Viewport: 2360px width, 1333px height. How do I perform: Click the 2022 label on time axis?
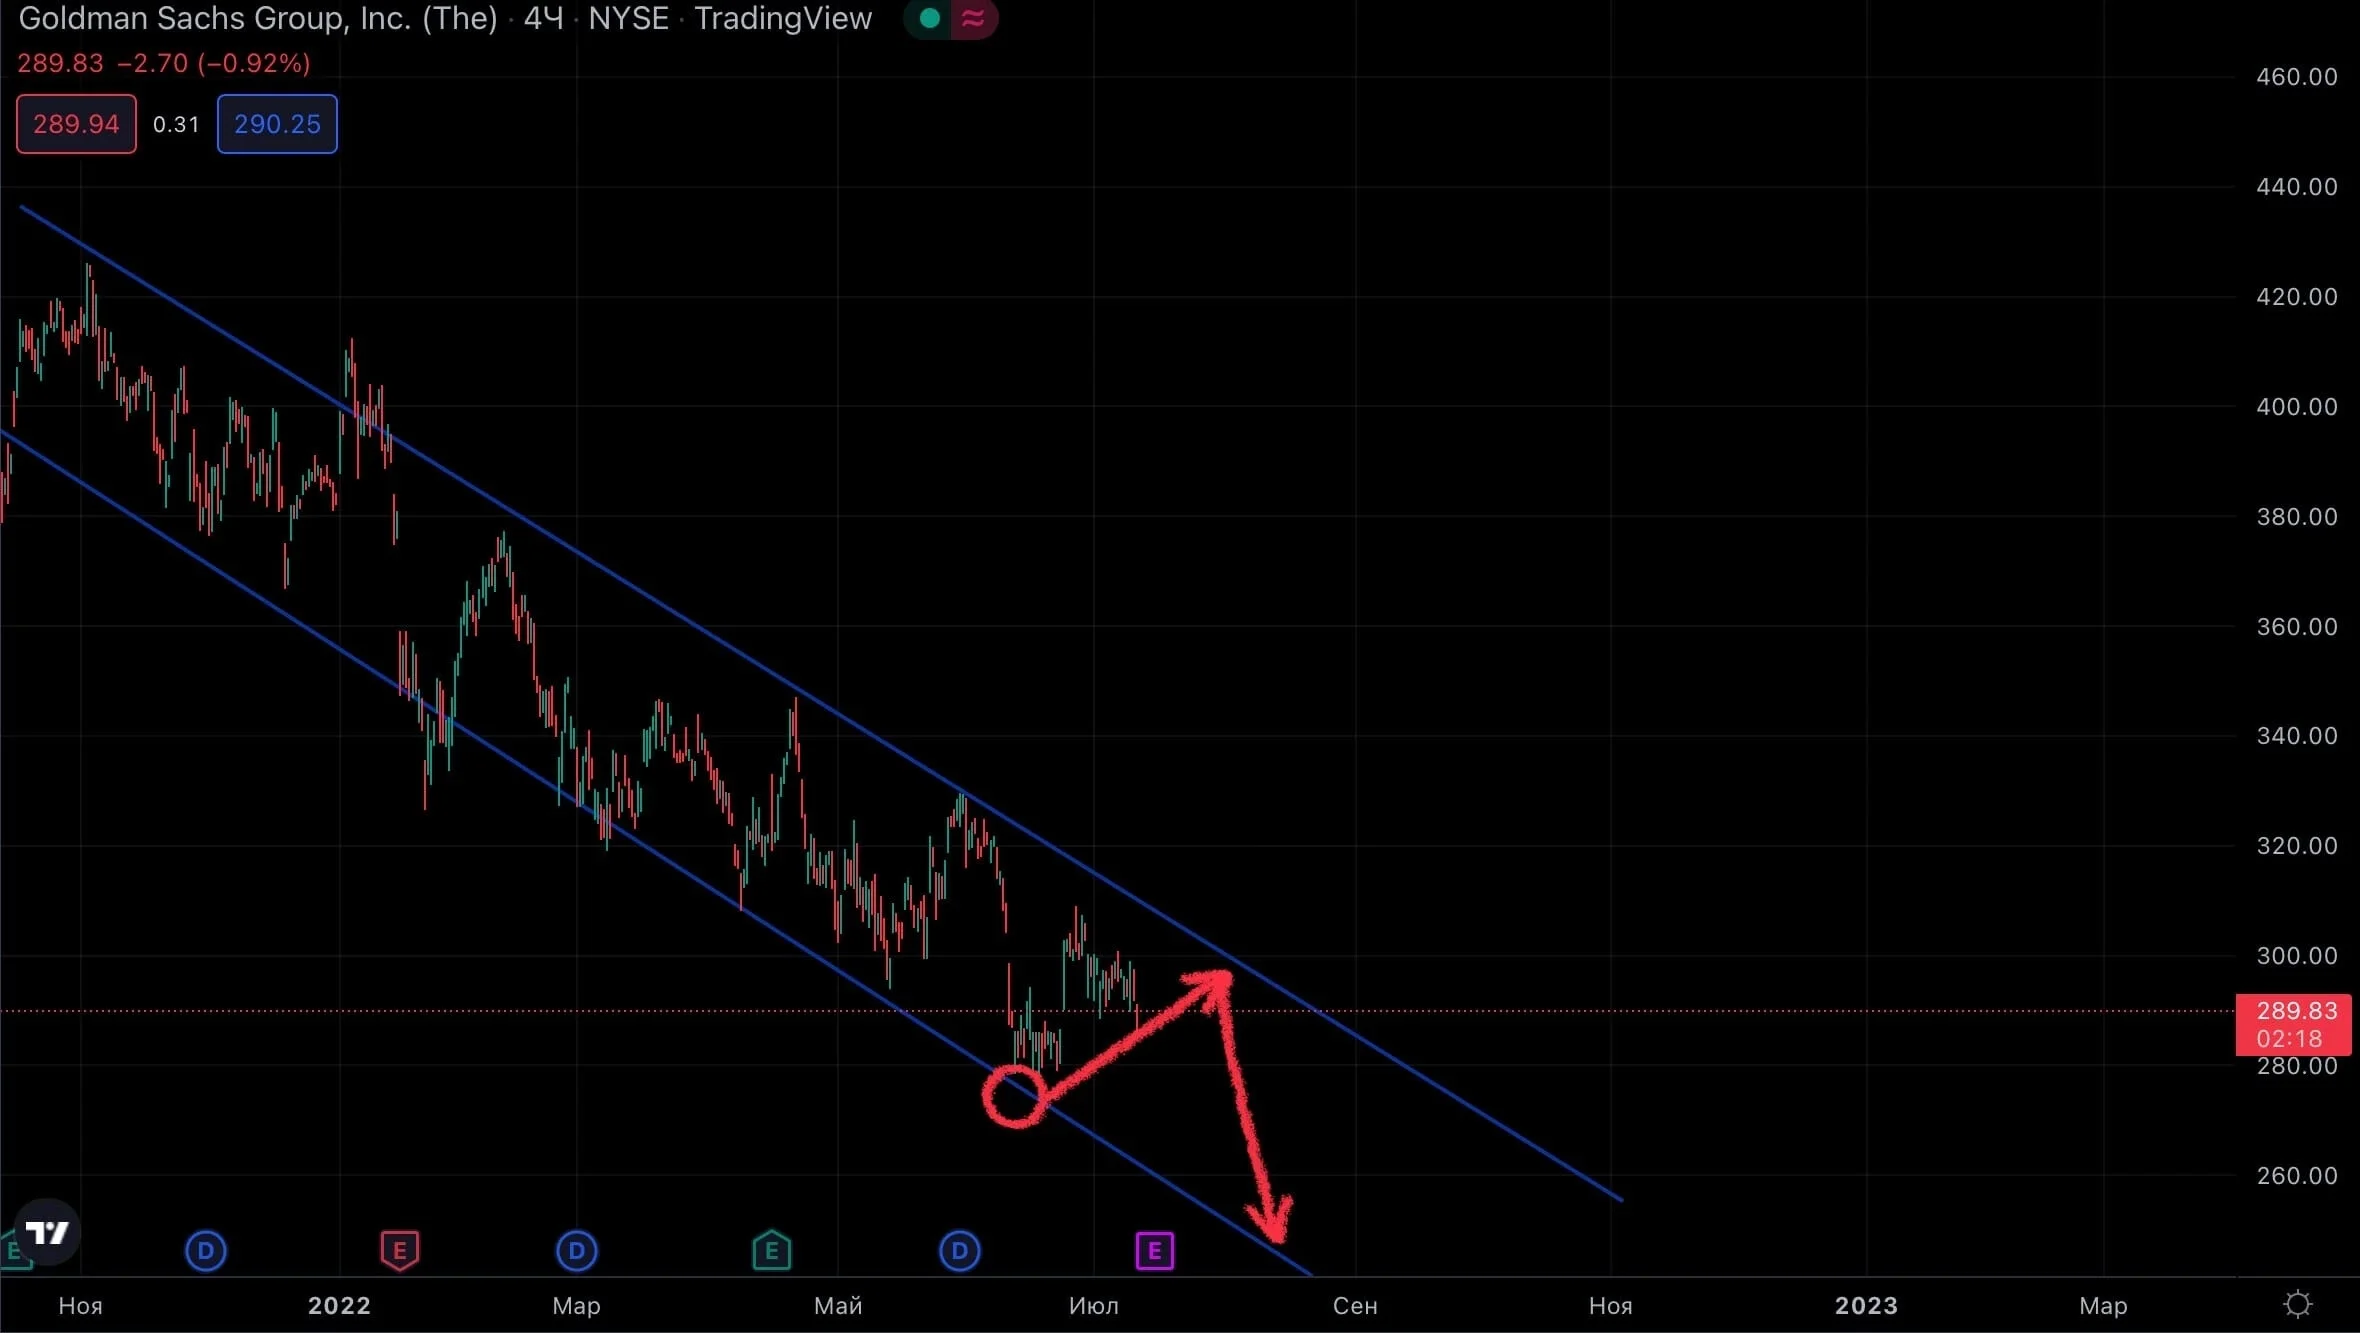tap(339, 1305)
